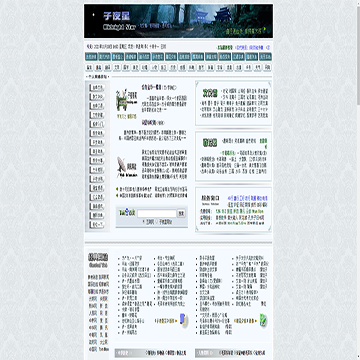Click the blue stacked documents icon
Image resolution: width=360 pixels, height=360 pixels.
tap(184, 320)
